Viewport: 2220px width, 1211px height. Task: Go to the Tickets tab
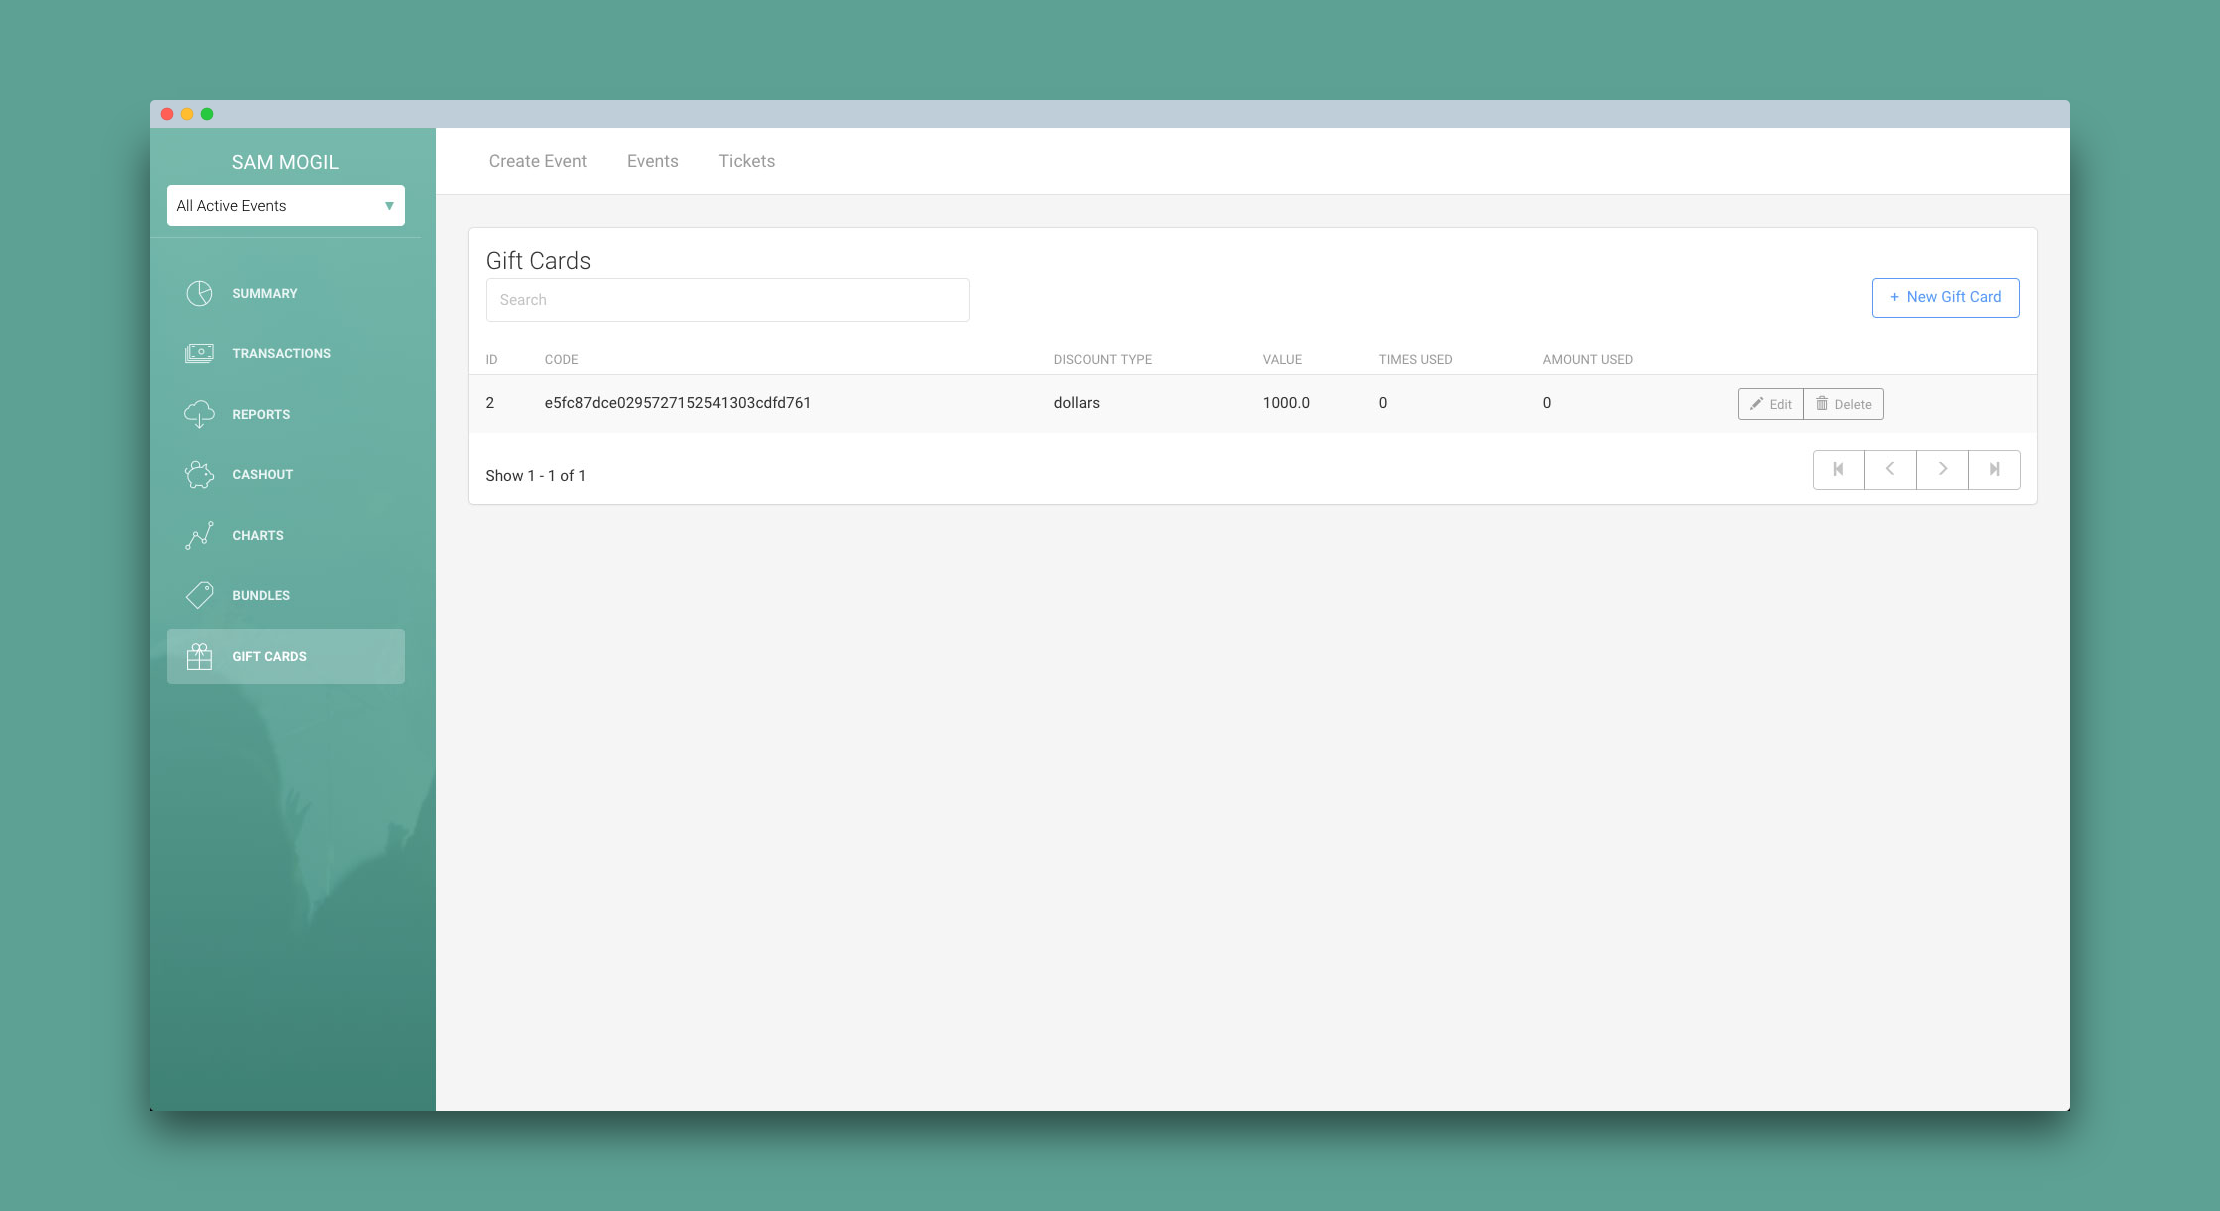[746, 161]
